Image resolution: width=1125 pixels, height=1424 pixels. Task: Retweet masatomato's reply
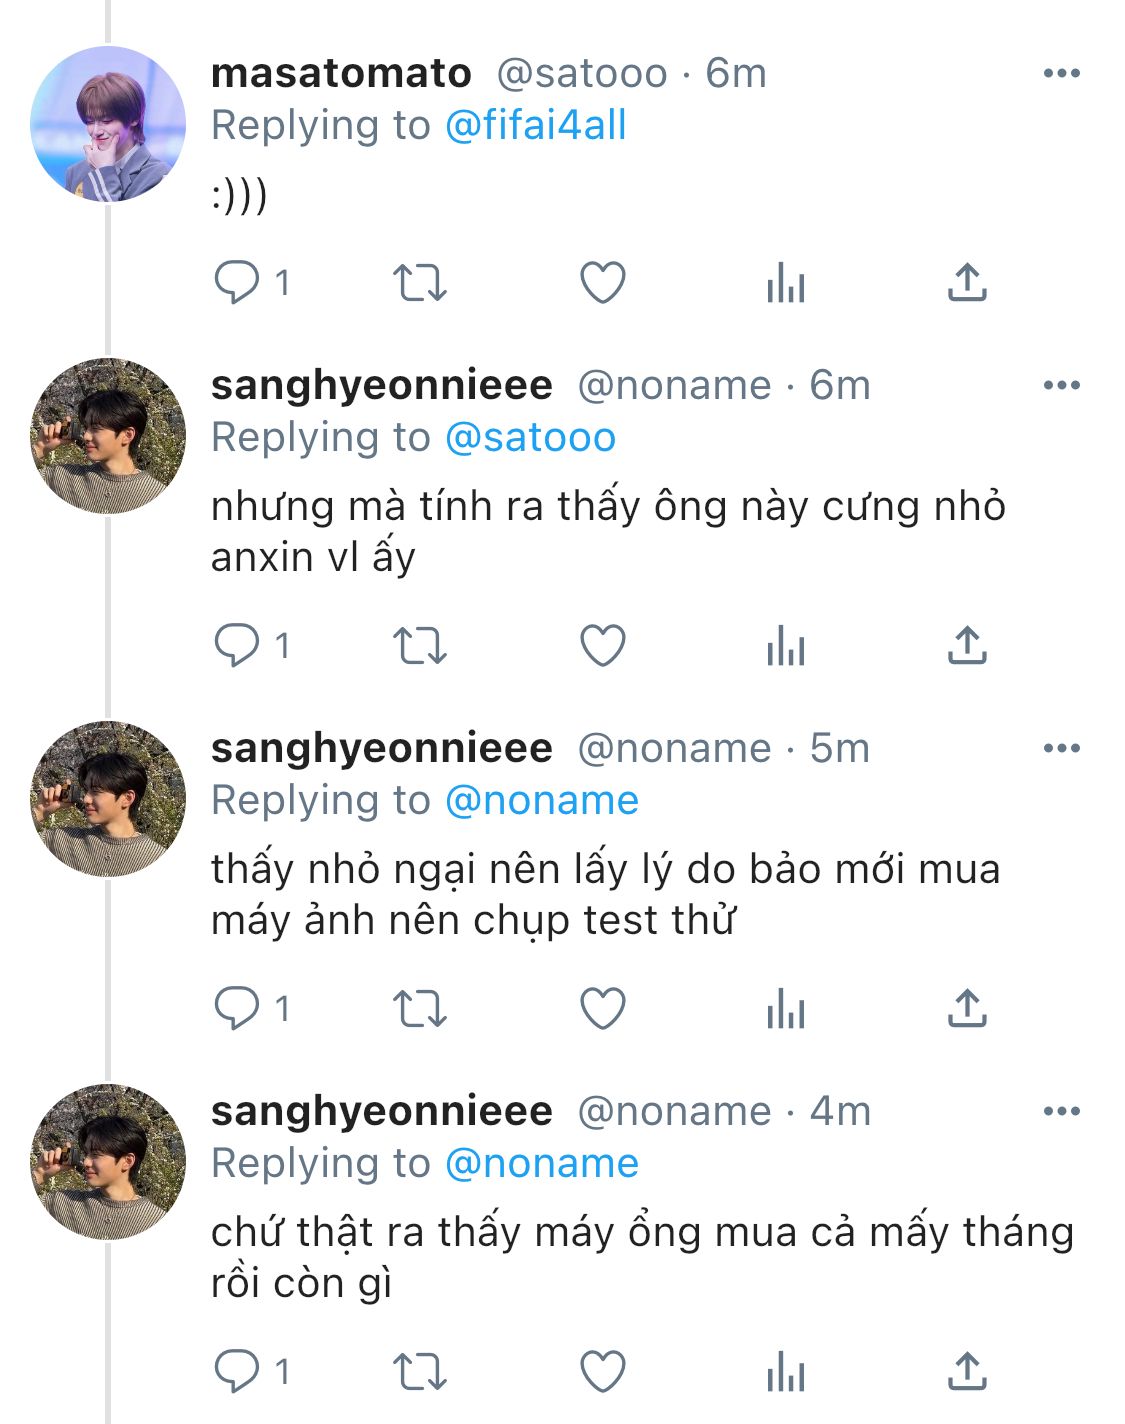pyautogui.click(x=419, y=283)
